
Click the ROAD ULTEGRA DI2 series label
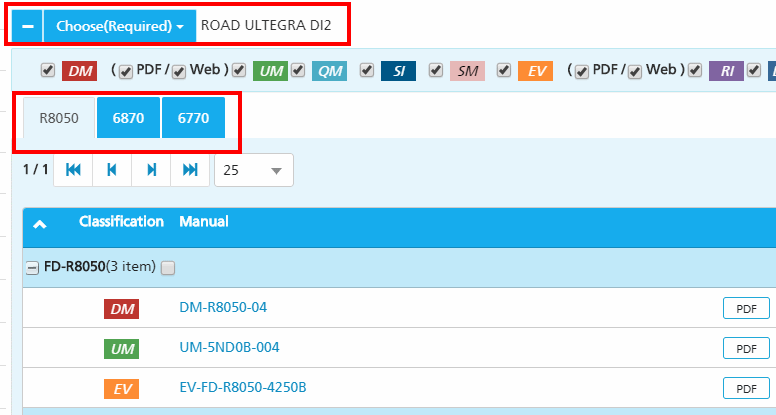[266, 25]
